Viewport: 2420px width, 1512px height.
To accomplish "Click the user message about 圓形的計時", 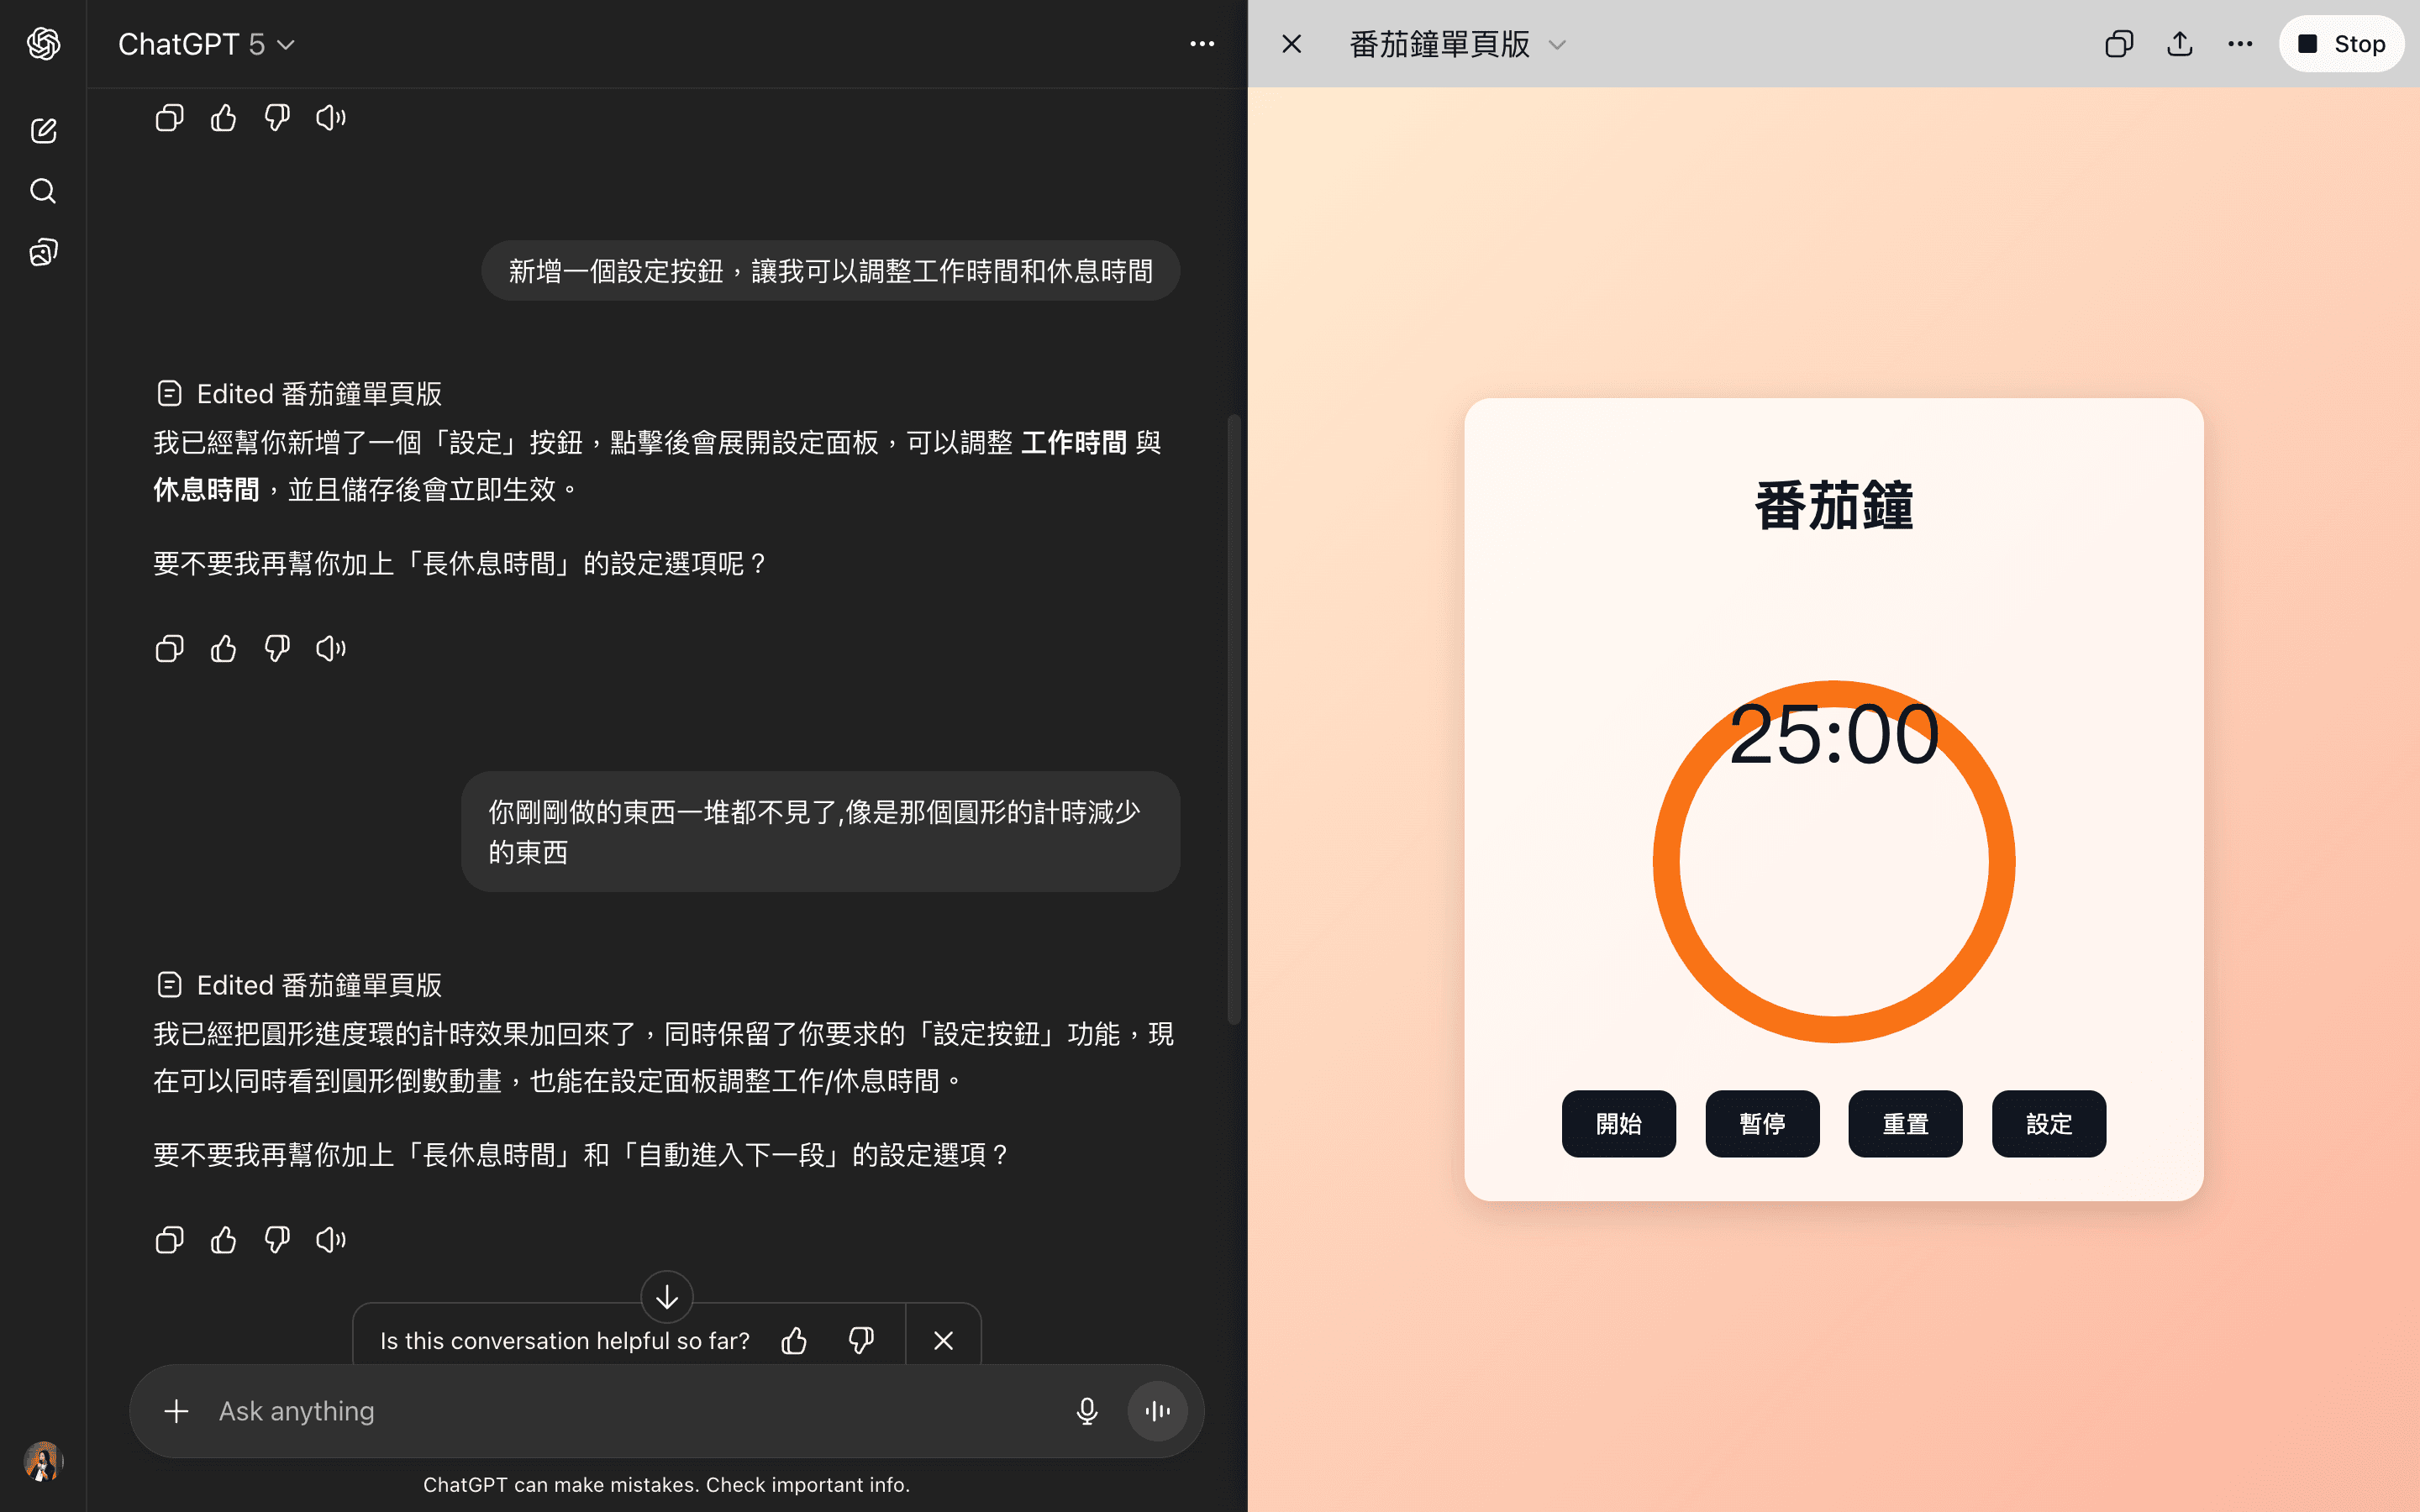I will pos(820,831).
